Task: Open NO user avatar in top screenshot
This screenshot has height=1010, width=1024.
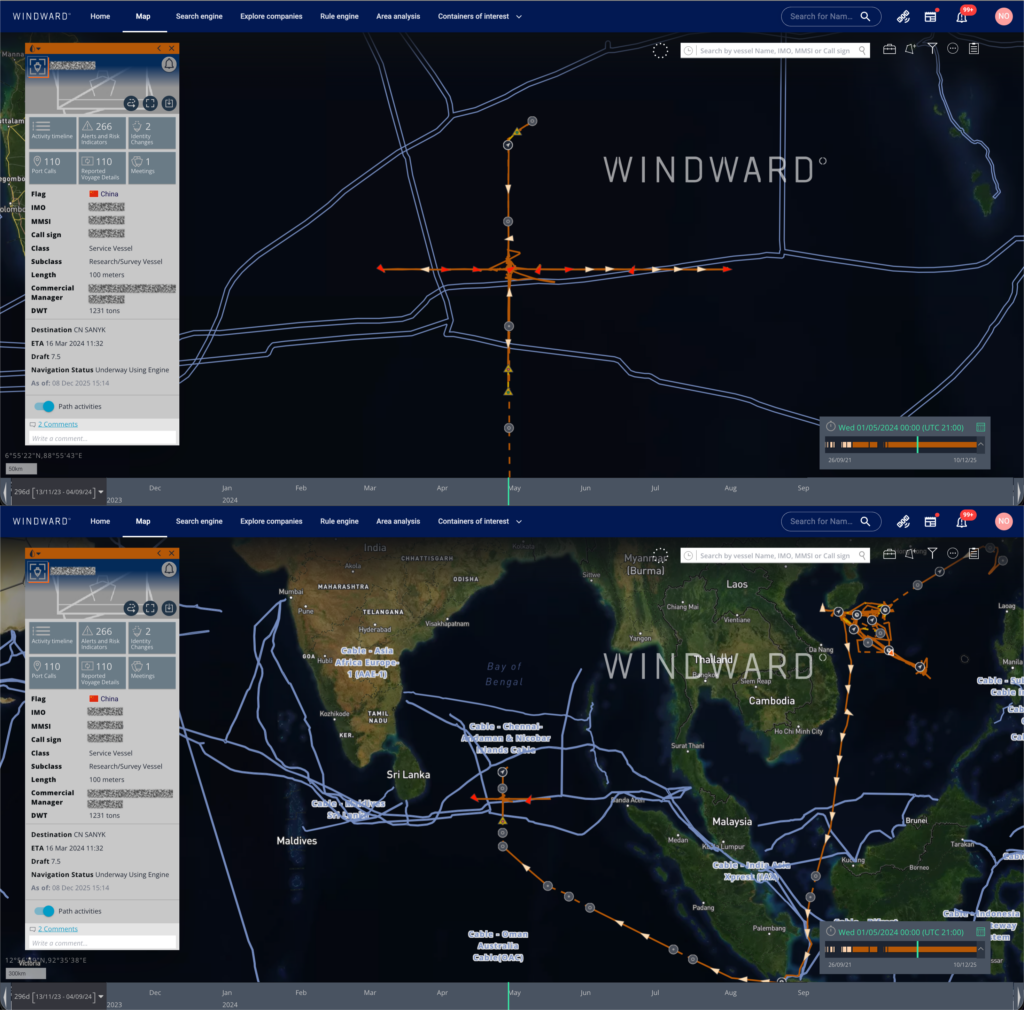Action: (1003, 16)
